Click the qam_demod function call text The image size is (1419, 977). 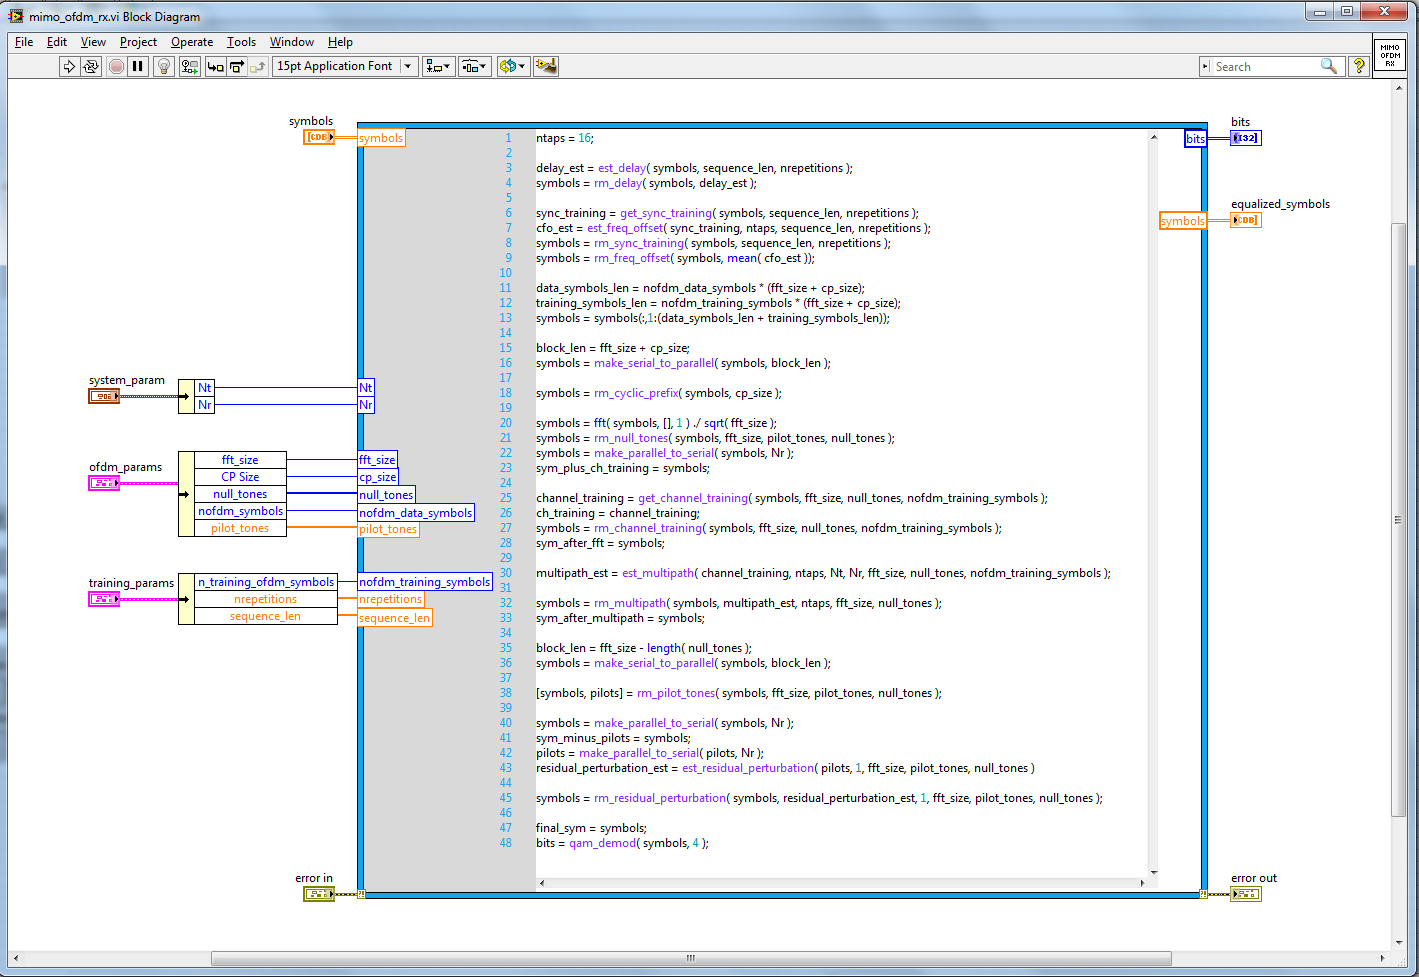[x=603, y=843]
